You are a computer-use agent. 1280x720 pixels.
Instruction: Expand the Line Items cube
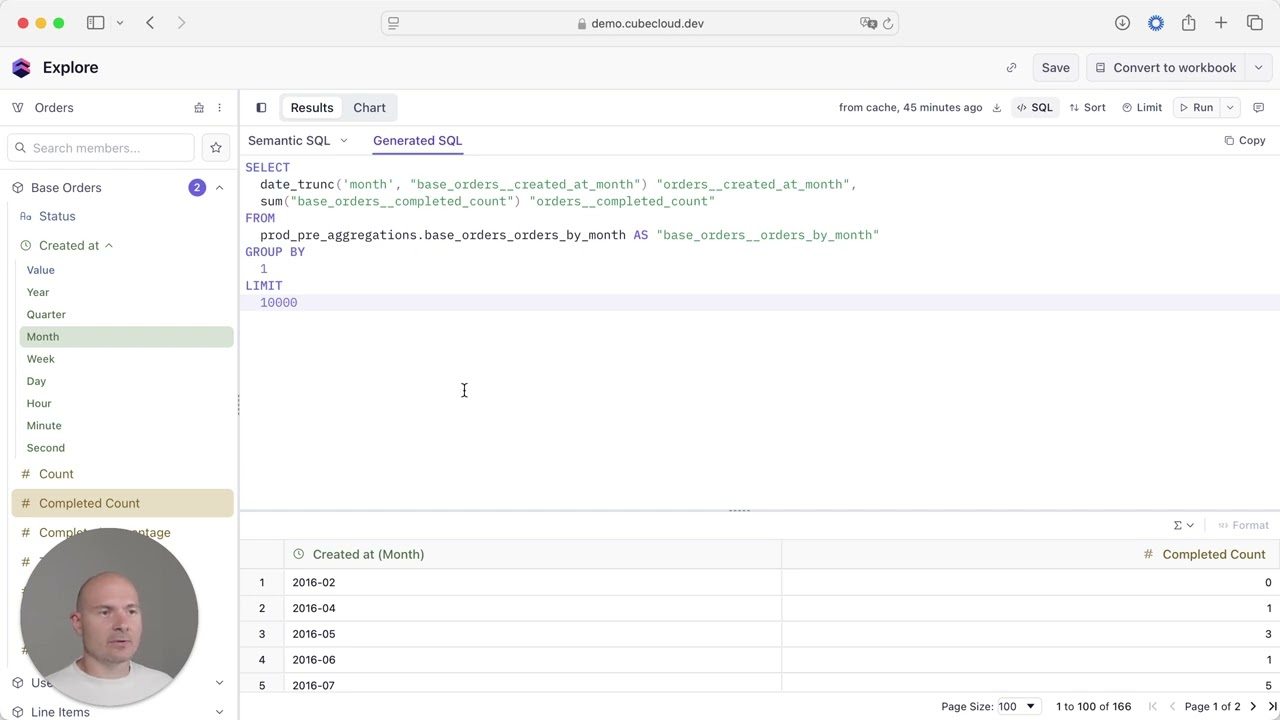[x=219, y=712]
